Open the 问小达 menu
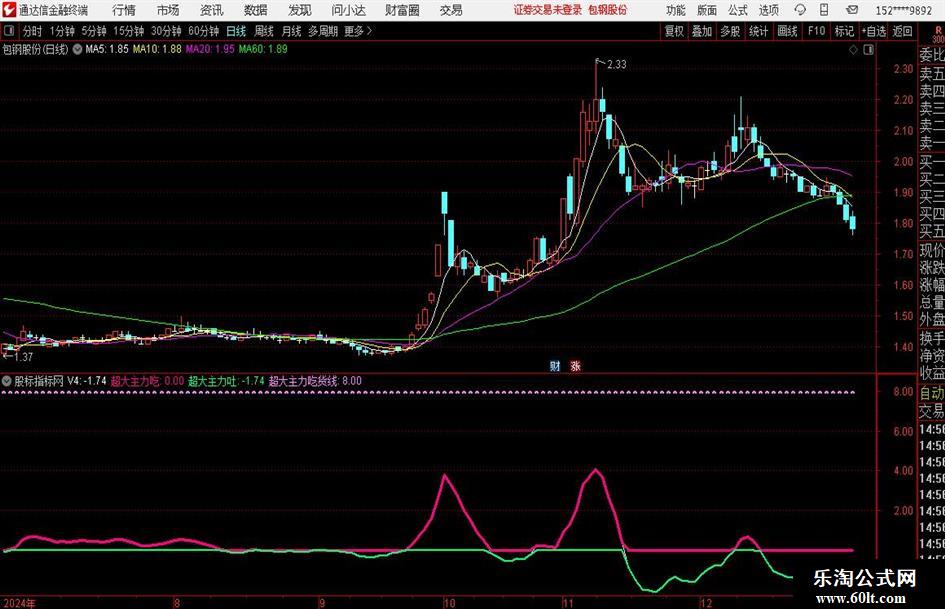 (348, 10)
